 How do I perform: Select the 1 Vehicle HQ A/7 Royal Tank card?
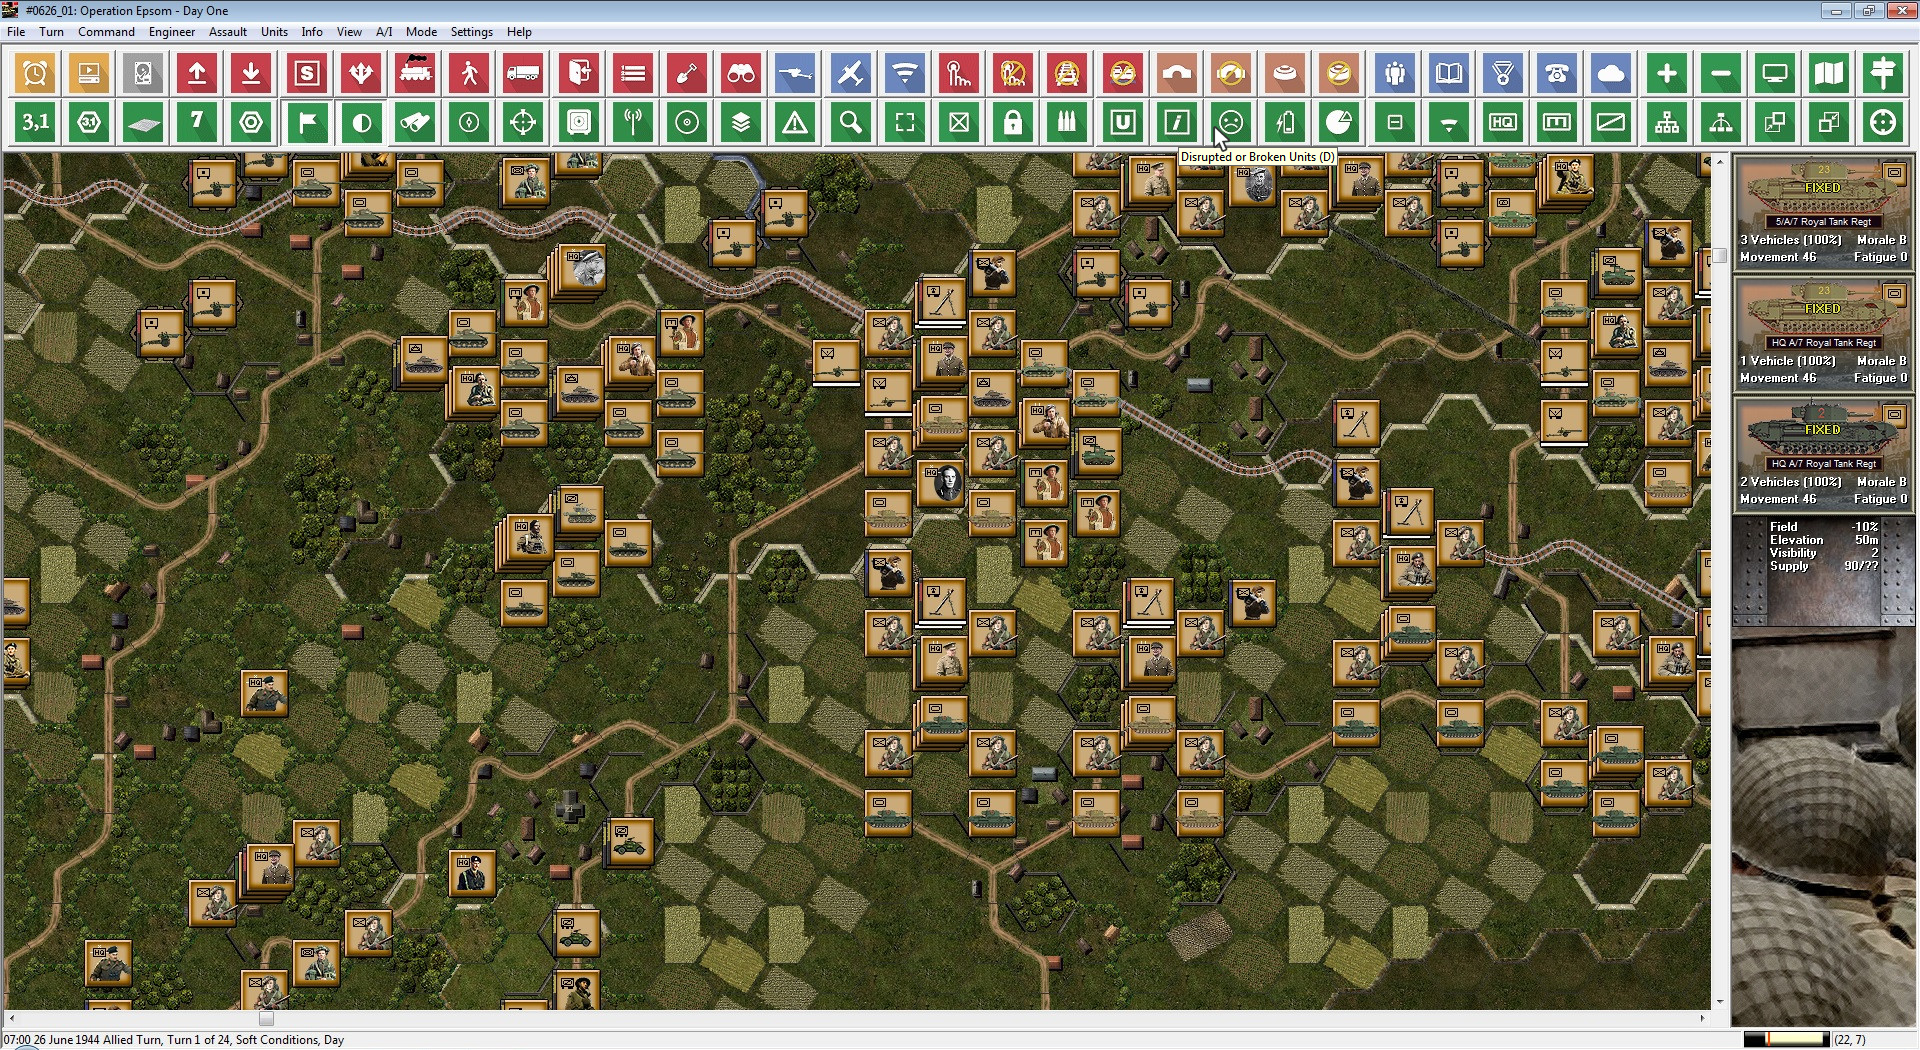coord(1823,333)
